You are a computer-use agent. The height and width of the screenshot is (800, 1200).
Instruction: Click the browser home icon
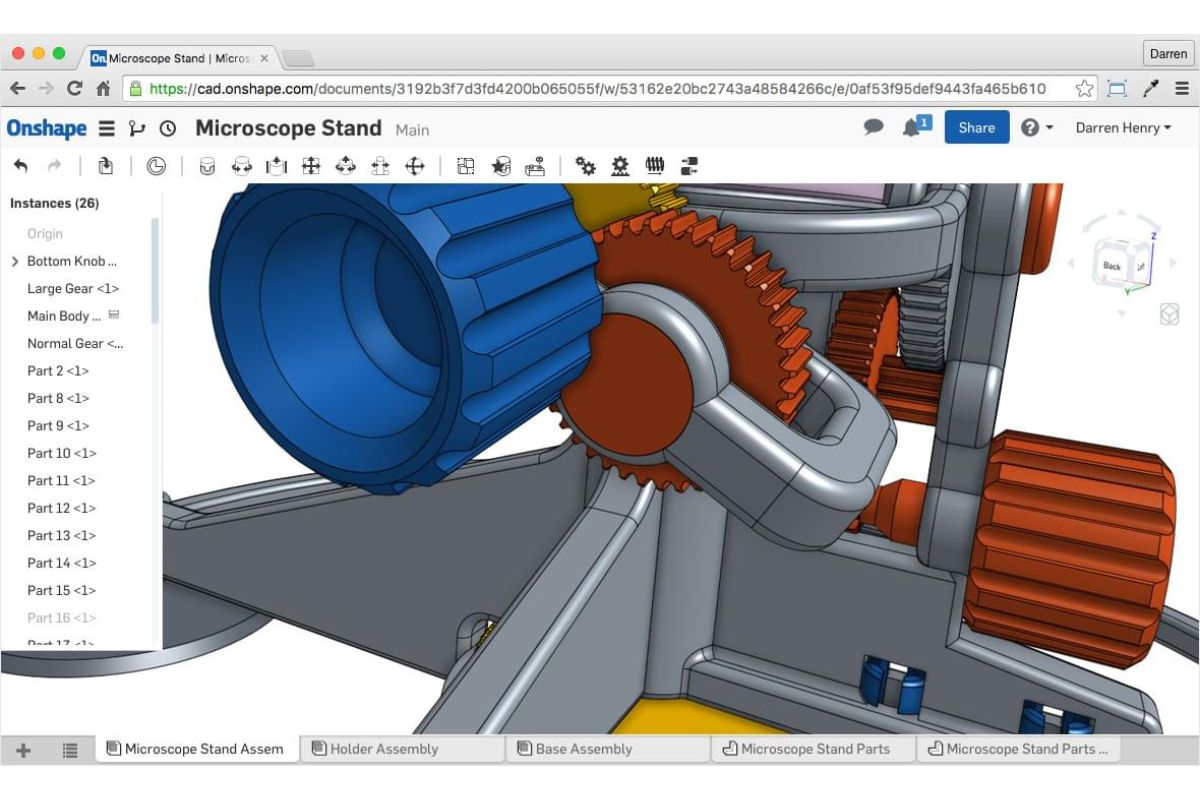tap(103, 88)
